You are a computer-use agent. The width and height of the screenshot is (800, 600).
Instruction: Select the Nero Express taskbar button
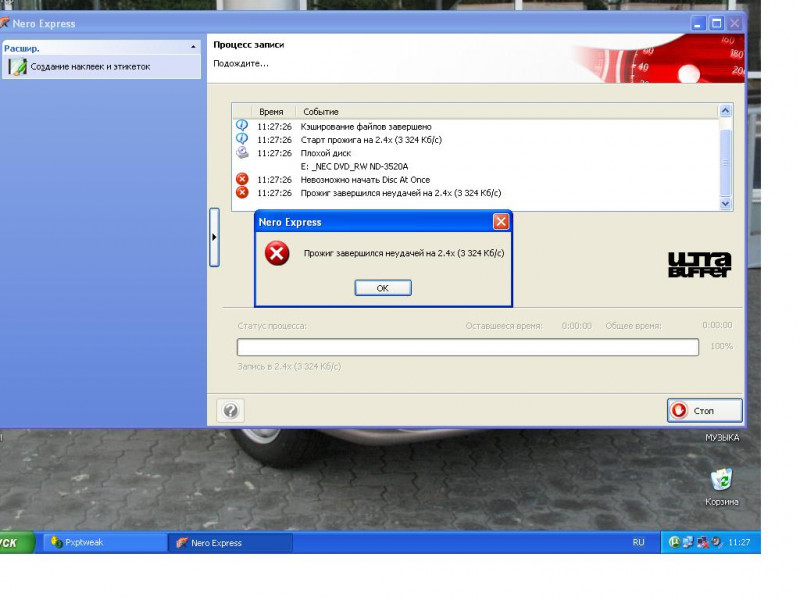(x=231, y=543)
